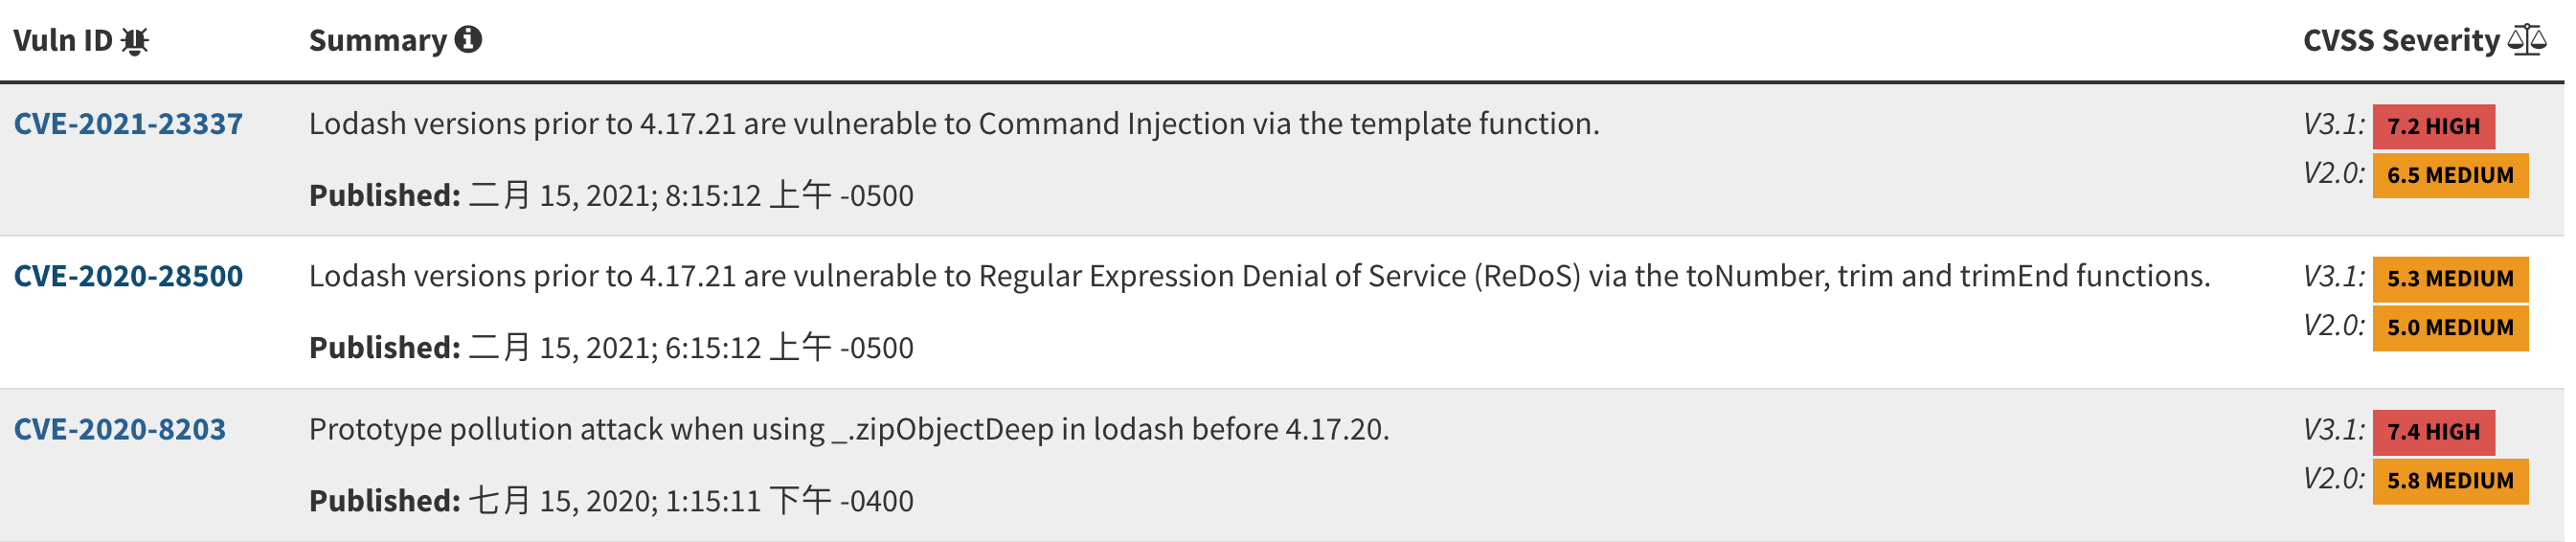
Task: Click the bug icon beside Vuln ID
Action: [x=135, y=41]
